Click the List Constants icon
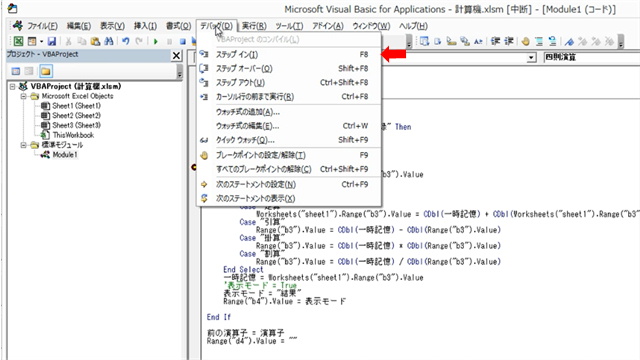The height and width of the screenshot is (360, 640). tap(438, 41)
